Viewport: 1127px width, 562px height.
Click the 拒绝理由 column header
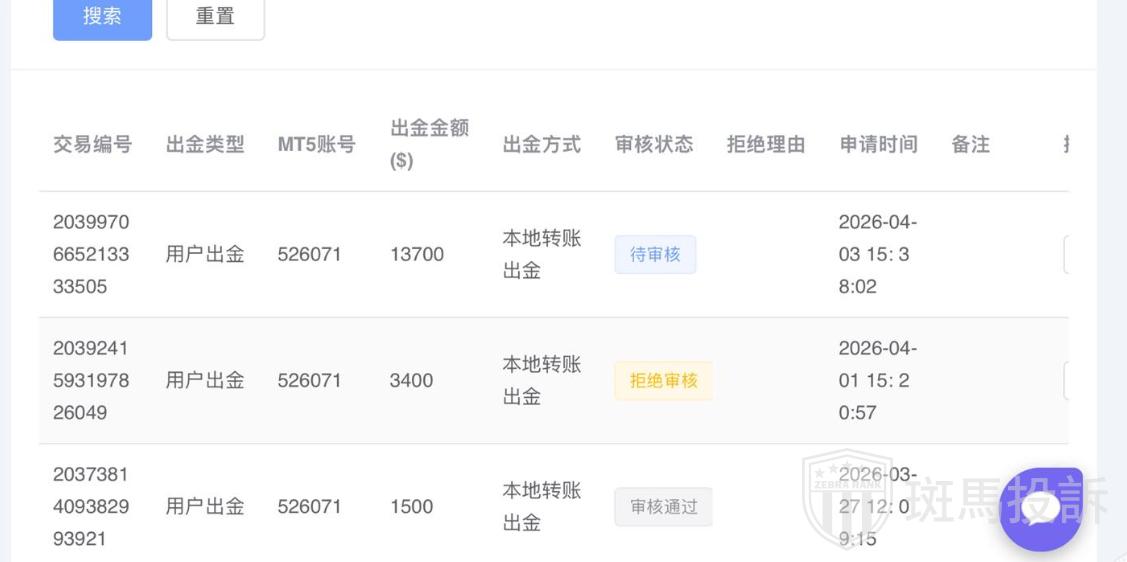tap(766, 144)
